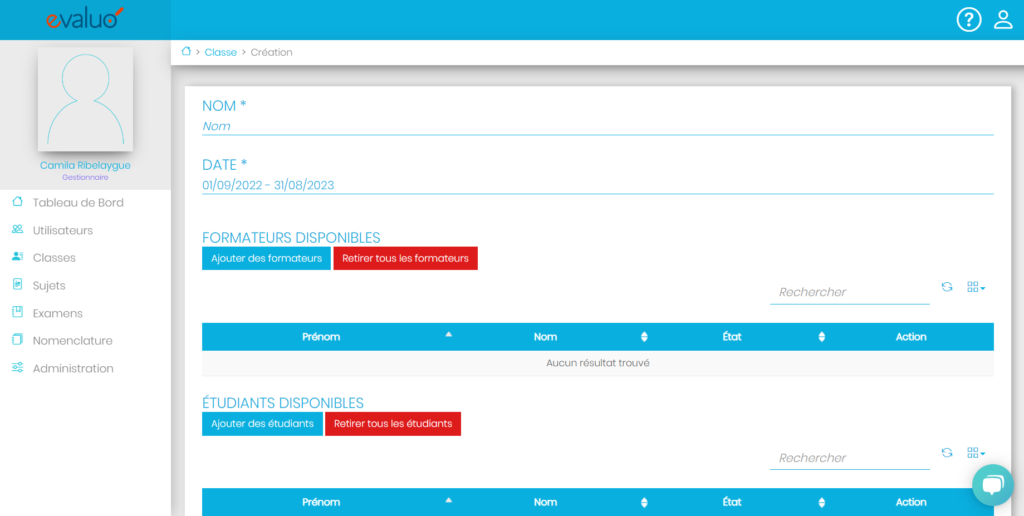
Task: Click the evaluo logo
Action: pos(85,19)
